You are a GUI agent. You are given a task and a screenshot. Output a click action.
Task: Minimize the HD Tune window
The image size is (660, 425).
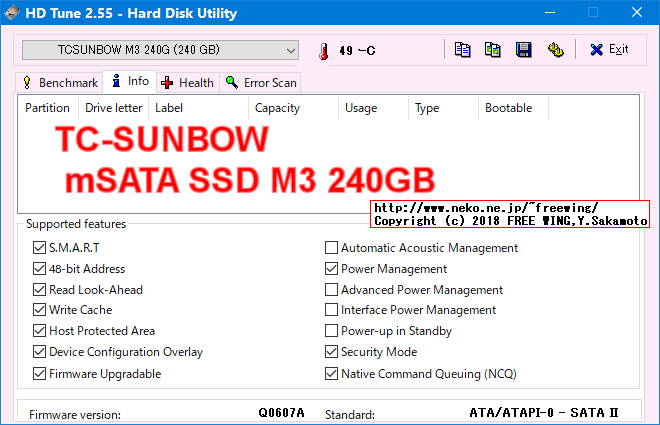click(x=550, y=13)
